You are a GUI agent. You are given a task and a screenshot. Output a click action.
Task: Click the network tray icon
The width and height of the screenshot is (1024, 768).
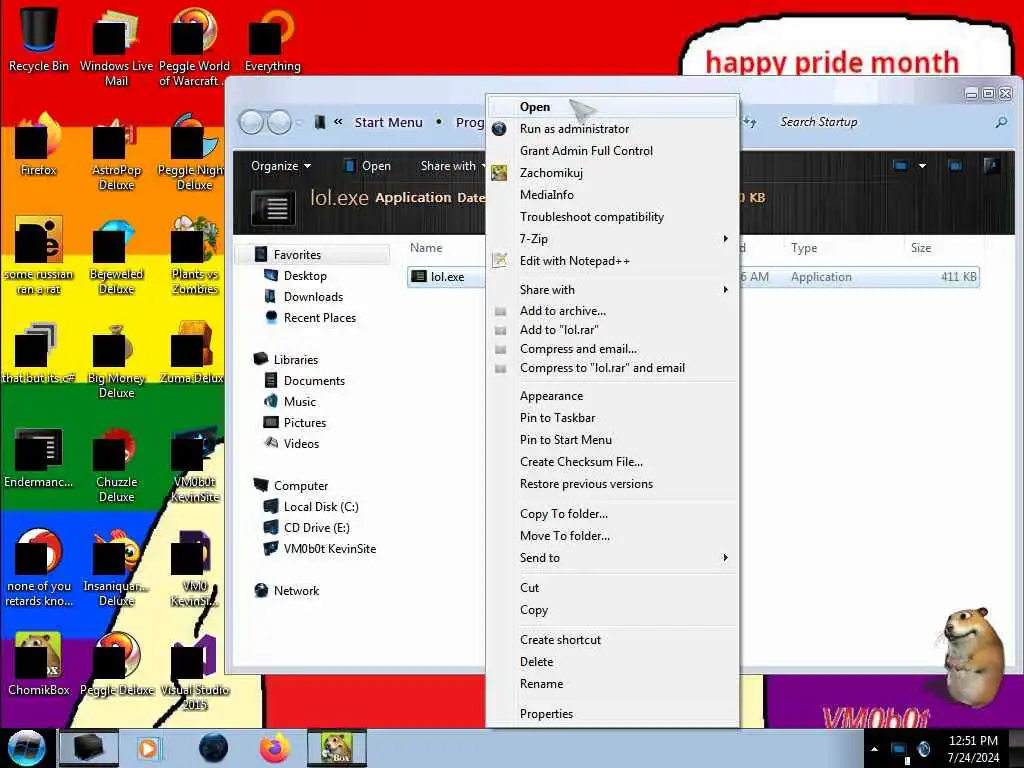[x=900, y=749]
